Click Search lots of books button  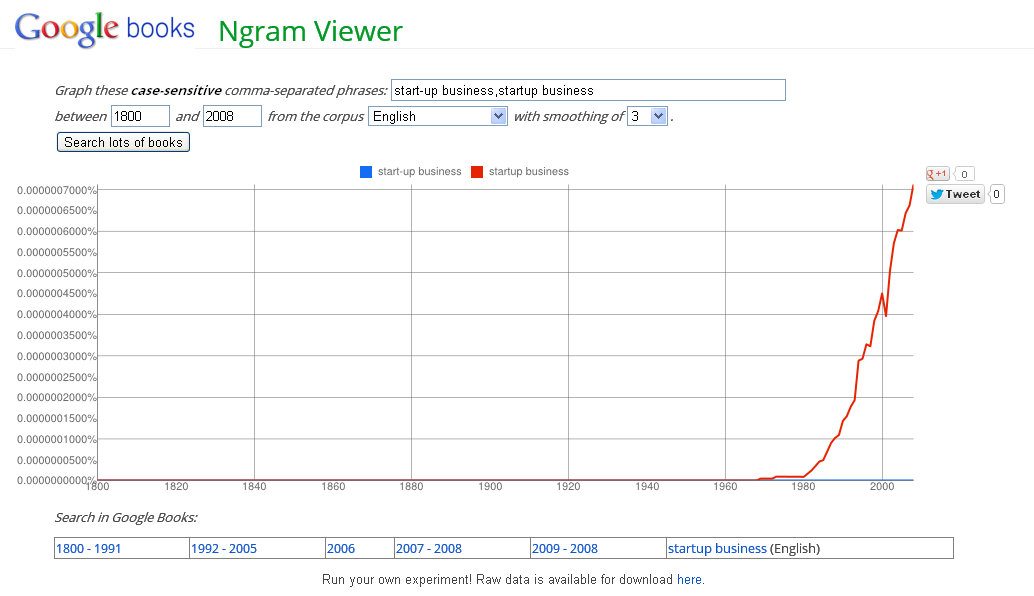(x=123, y=142)
